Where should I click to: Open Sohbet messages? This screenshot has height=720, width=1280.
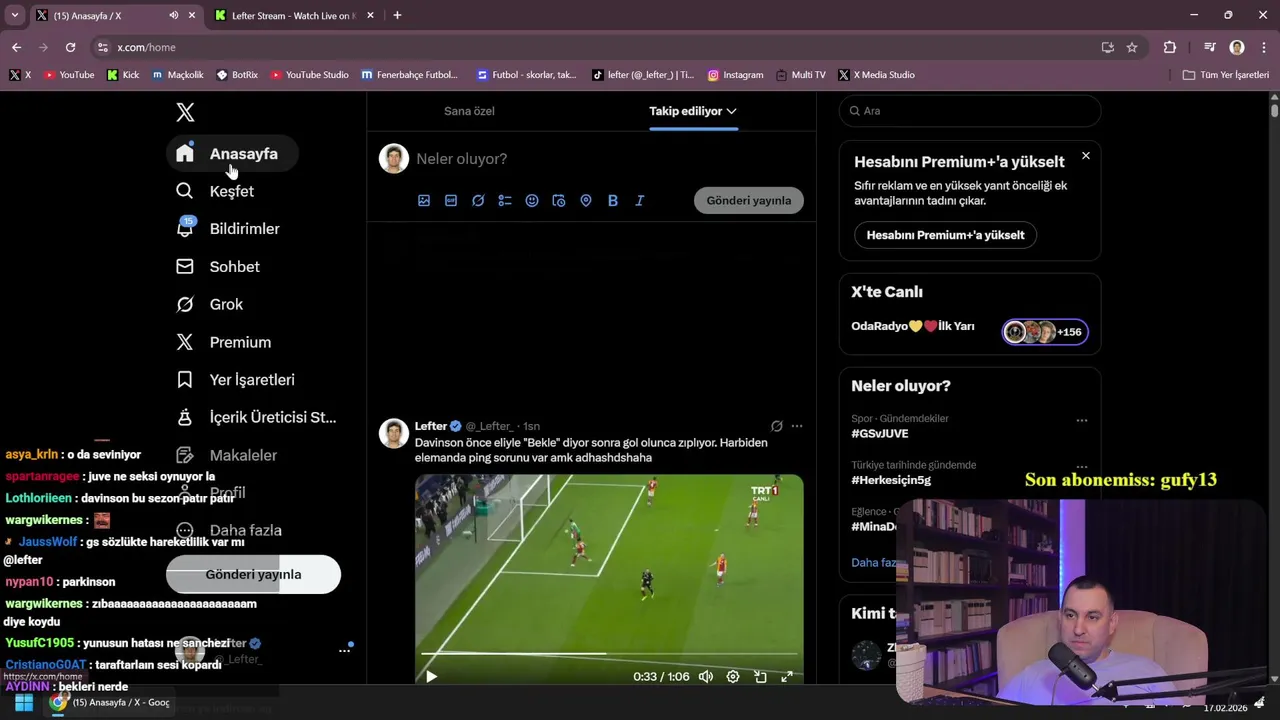tap(219, 267)
